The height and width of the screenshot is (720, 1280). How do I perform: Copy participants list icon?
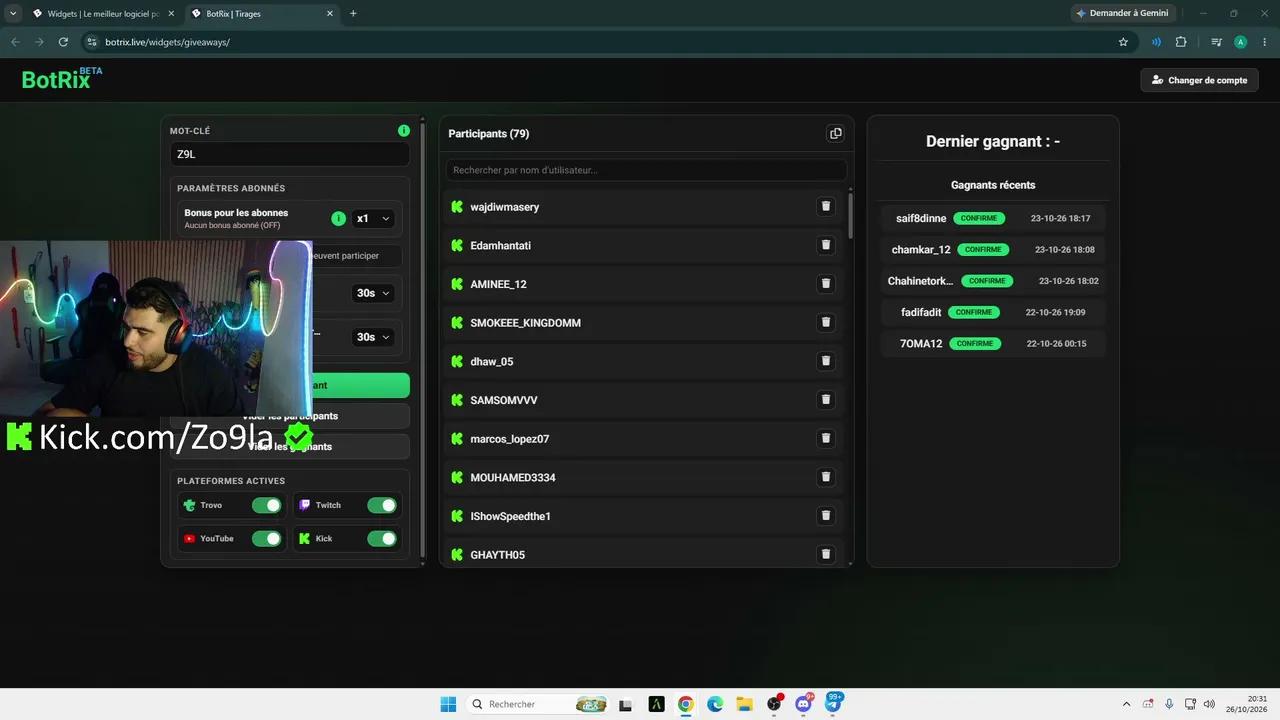[x=836, y=133]
